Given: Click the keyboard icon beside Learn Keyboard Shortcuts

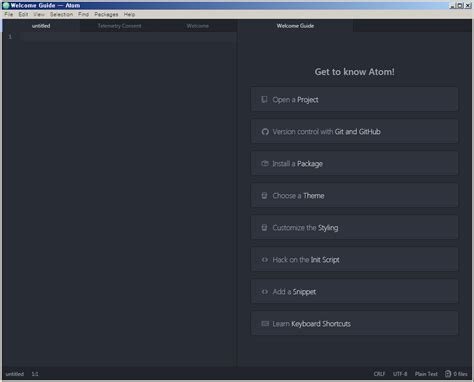Looking at the screenshot, I should (x=265, y=323).
